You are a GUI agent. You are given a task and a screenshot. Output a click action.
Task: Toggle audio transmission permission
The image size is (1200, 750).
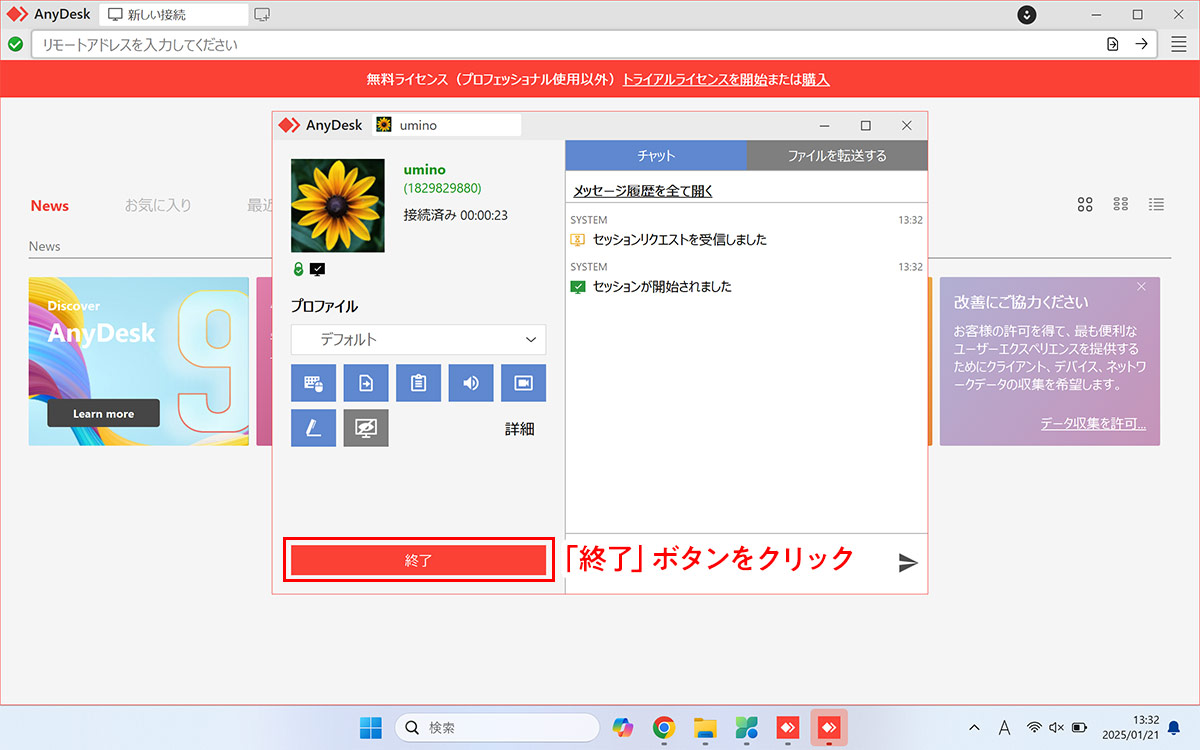[471, 383]
